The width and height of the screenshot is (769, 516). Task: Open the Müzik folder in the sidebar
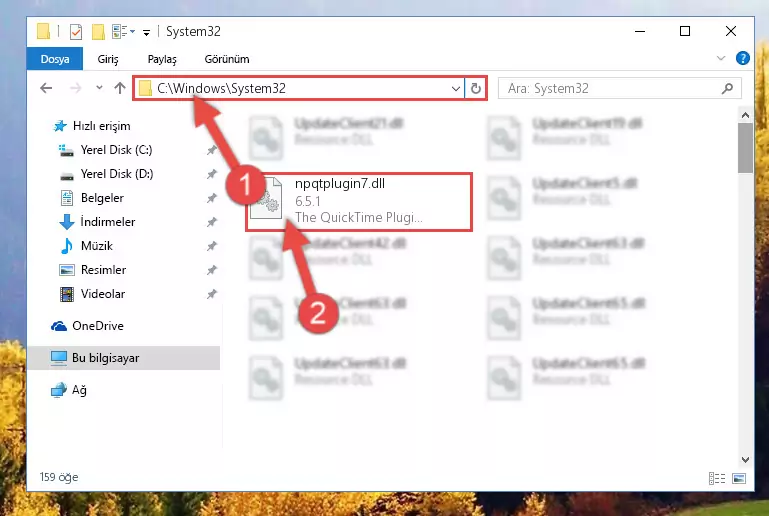86,246
